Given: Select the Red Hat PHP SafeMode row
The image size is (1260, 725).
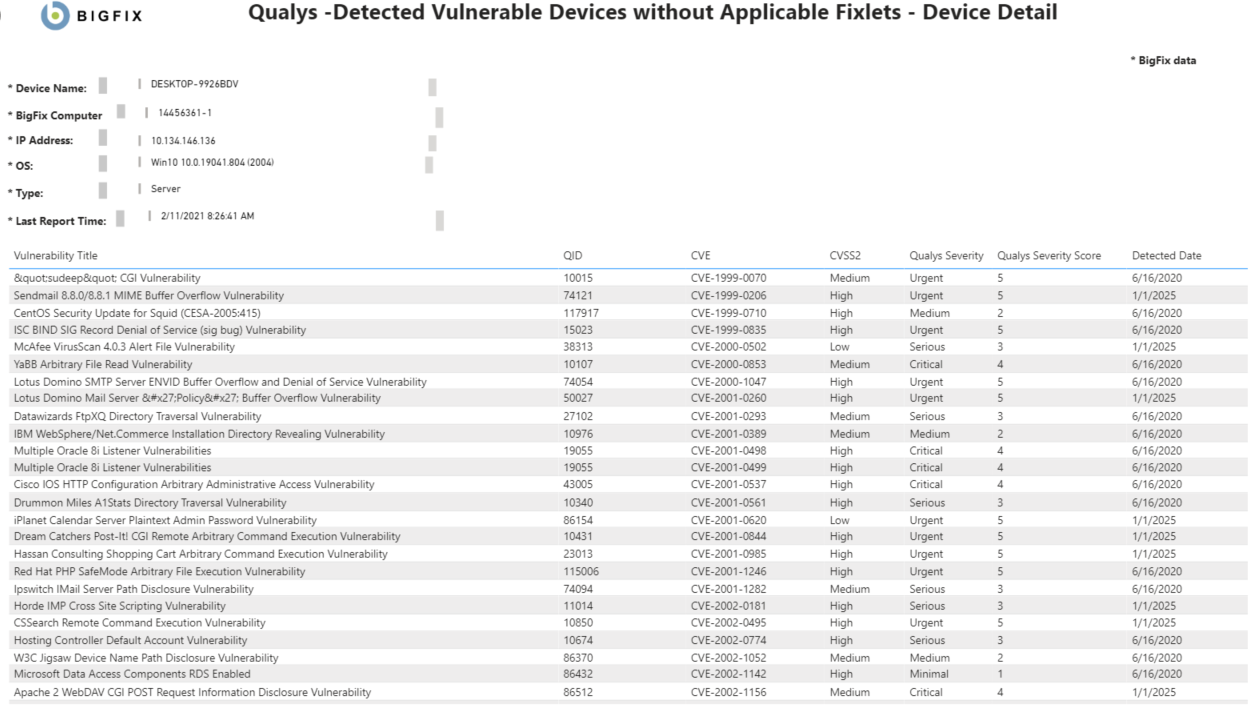Looking at the screenshot, I should (x=160, y=572).
